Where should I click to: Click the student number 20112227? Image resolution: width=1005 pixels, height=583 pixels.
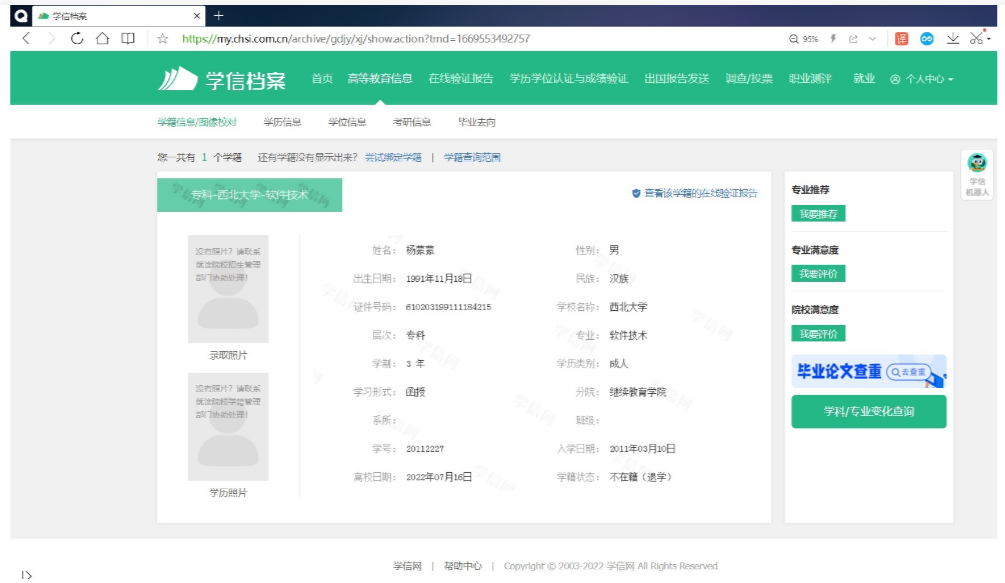425,449
